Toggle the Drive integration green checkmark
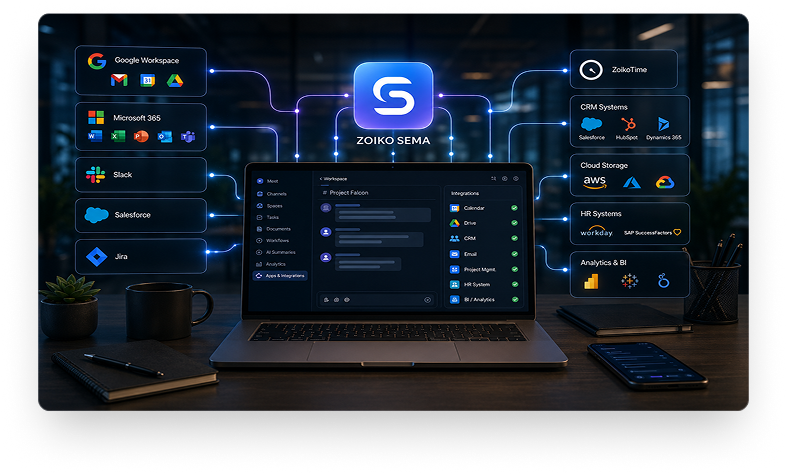The width and height of the screenshot is (787, 475). coord(514,223)
